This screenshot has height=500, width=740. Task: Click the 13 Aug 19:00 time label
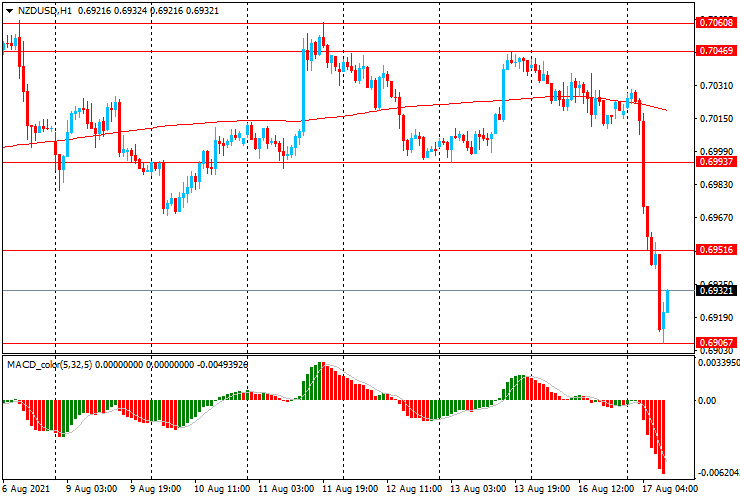[x=542, y=489]
